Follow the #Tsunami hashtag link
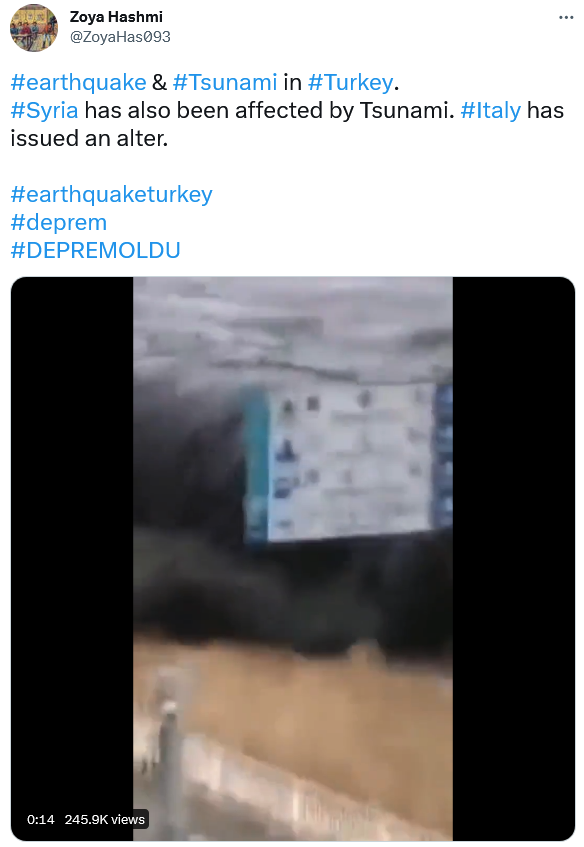Screen dimensions: 584x847 tap(225, 83)
